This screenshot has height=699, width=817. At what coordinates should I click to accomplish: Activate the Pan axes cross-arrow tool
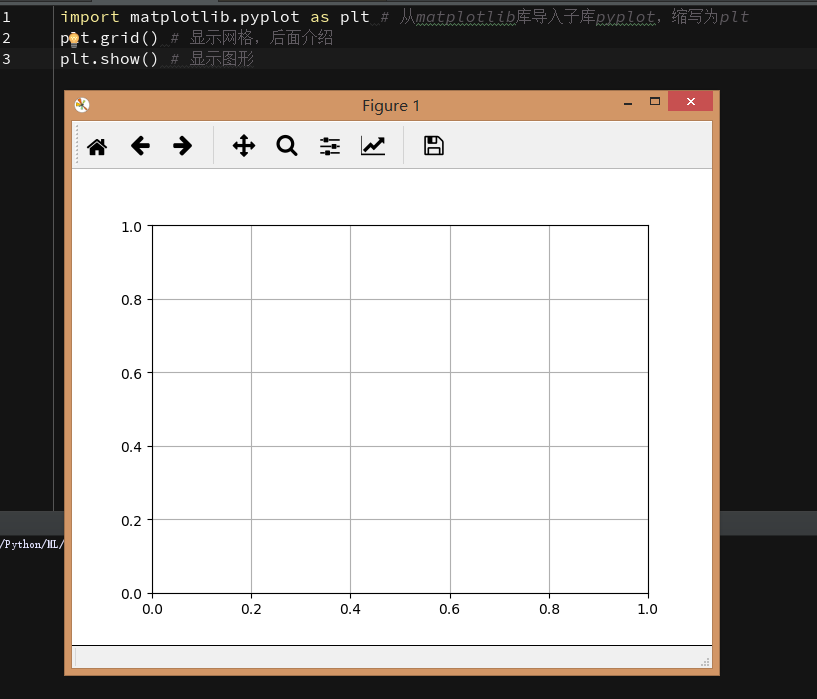(244, 146)
